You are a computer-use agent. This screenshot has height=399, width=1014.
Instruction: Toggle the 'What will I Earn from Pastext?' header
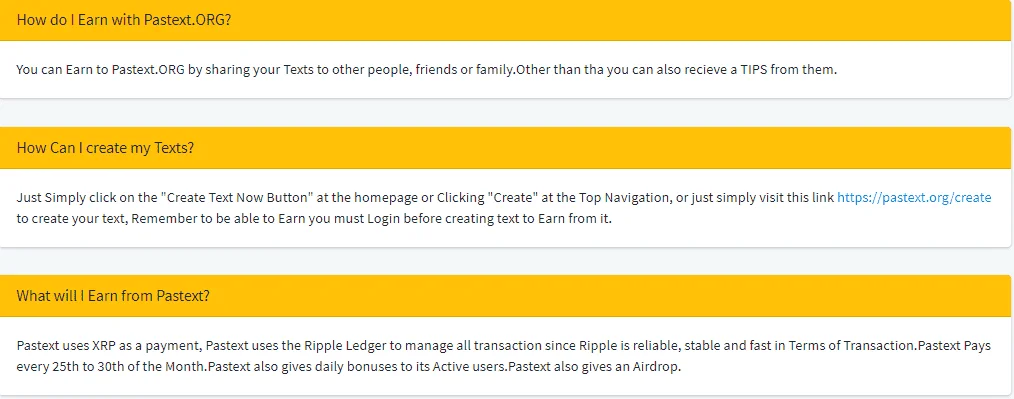coord(505,296)
